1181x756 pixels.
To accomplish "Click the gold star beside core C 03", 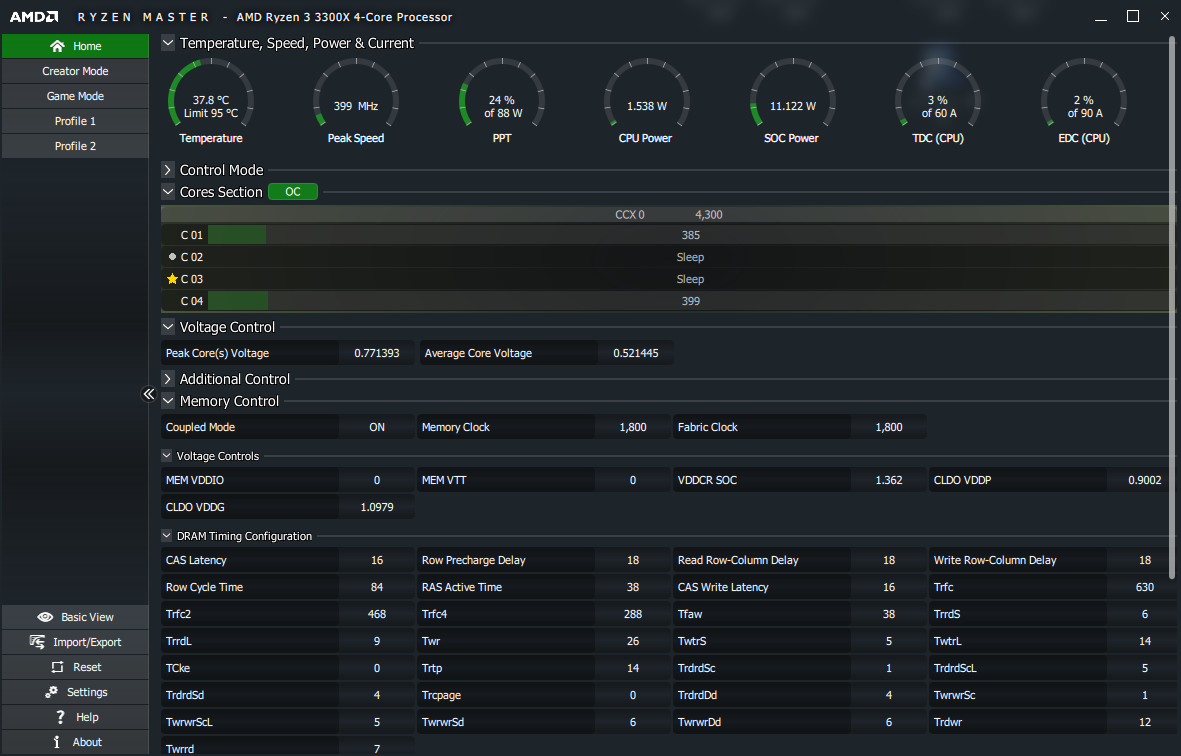I will (x=172, y=279).
